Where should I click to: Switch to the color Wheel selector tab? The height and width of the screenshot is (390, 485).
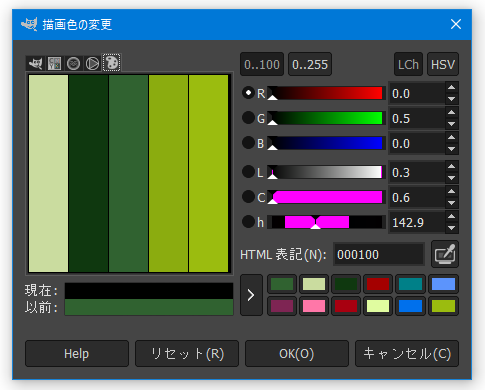point(92,63)
